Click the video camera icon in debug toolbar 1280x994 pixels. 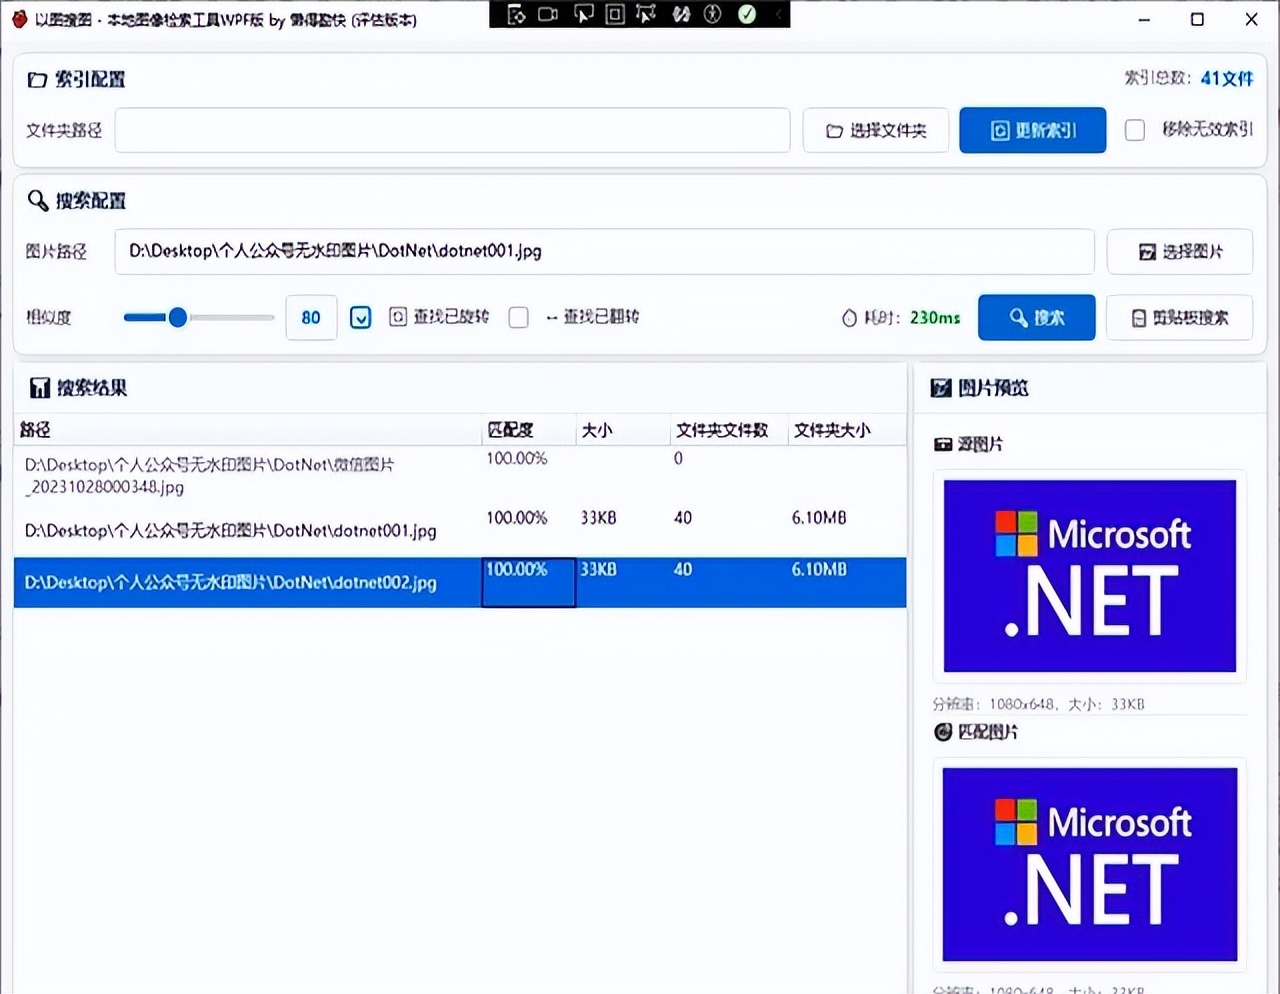pyautogui.click(x=548, y=14)
